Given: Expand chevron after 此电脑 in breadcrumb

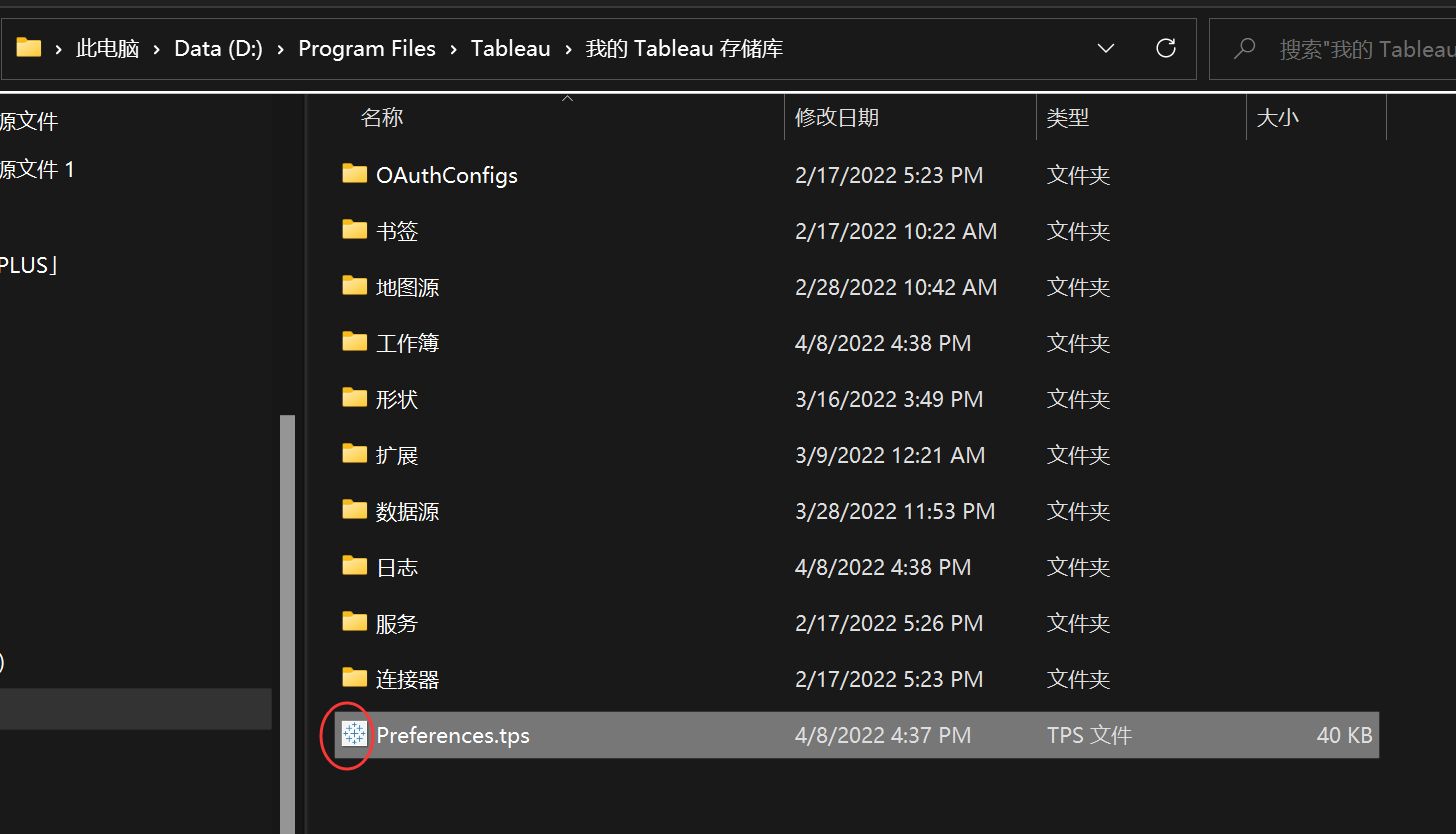Looking at the screenshot, I should click(157, 48).
